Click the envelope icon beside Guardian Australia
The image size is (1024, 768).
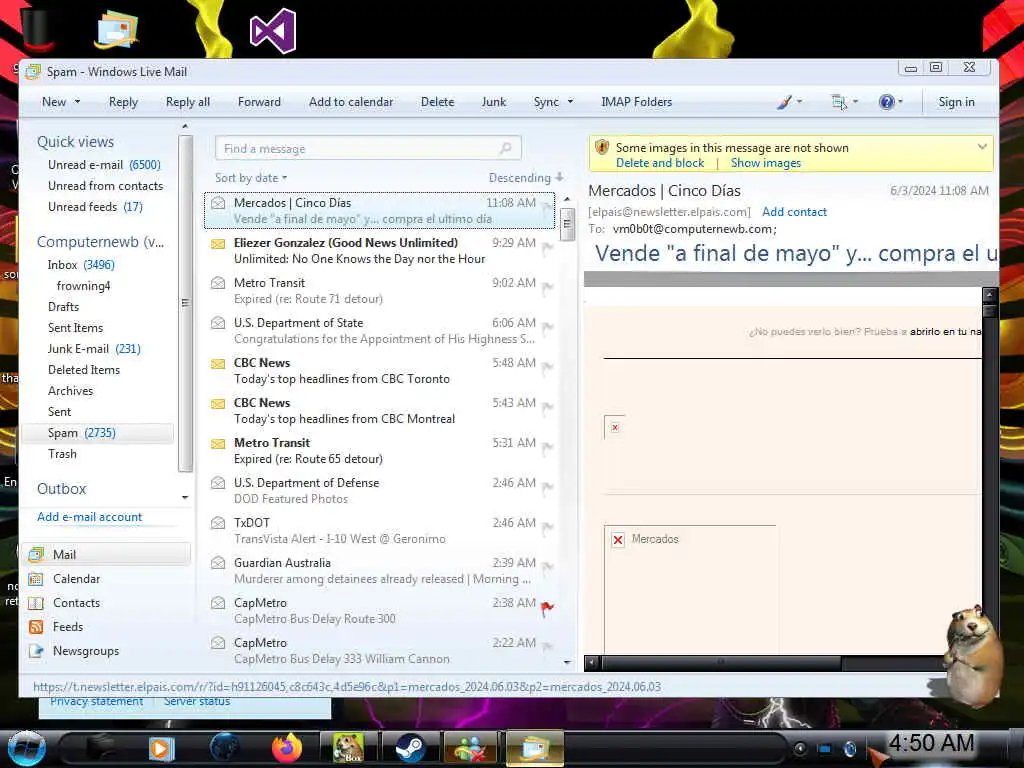click(218, 562)
